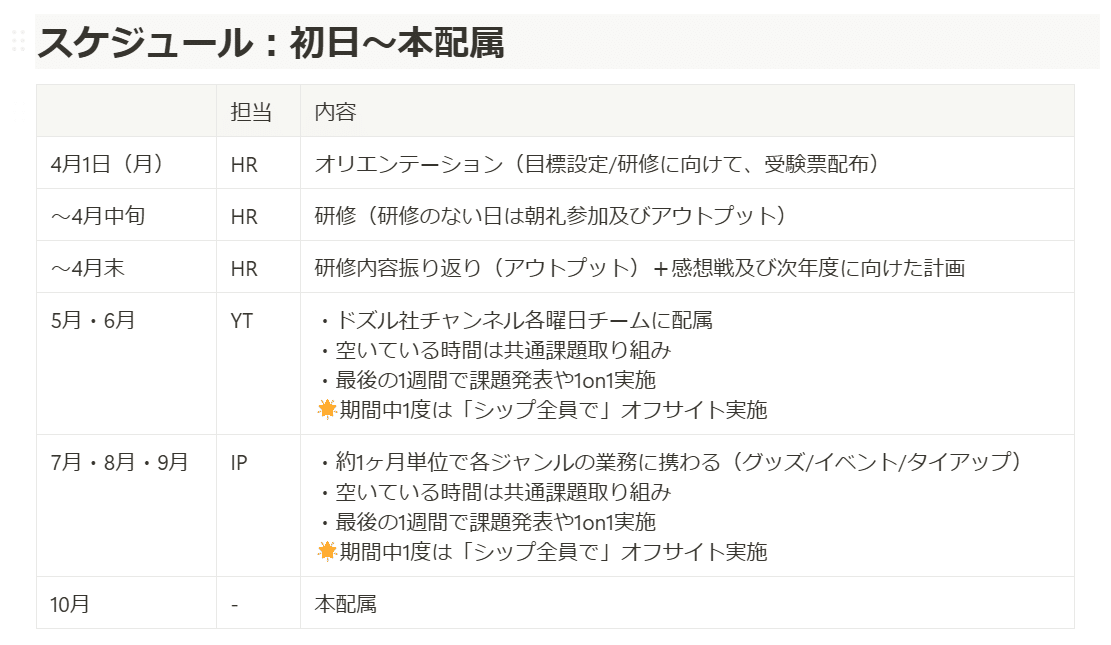Viewport: 1111px width, 645px height.
Task: Click the drag handle beside the スケジュール heading
Action: click(18, 42)
